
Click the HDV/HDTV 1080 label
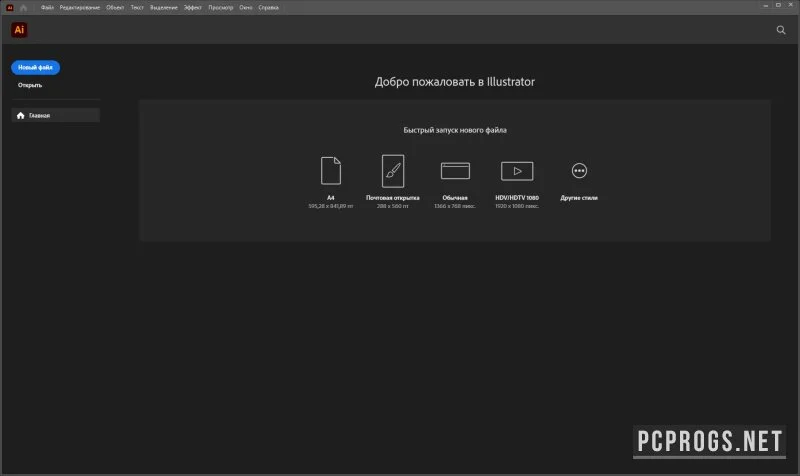[x=517, y=198]
